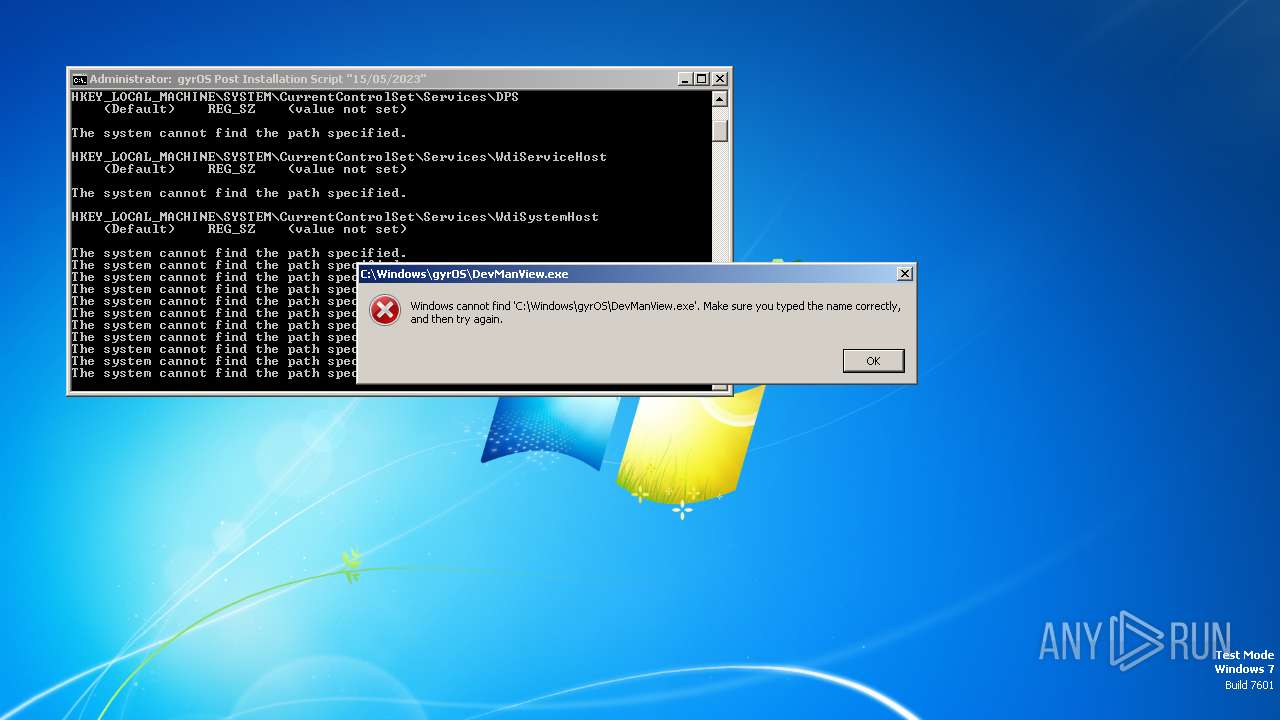Screen dimensions: 1280x720
Task: Select the Services\DPS registry key line
Action: click(295, 97)
